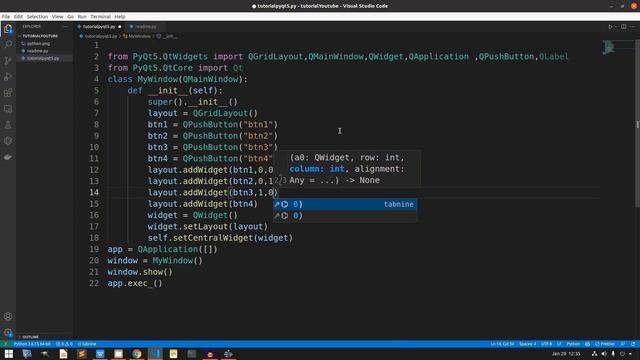Screen dimensions: 640x360
Task: Open the Testing flask view icon
Action: click(8, 125)
